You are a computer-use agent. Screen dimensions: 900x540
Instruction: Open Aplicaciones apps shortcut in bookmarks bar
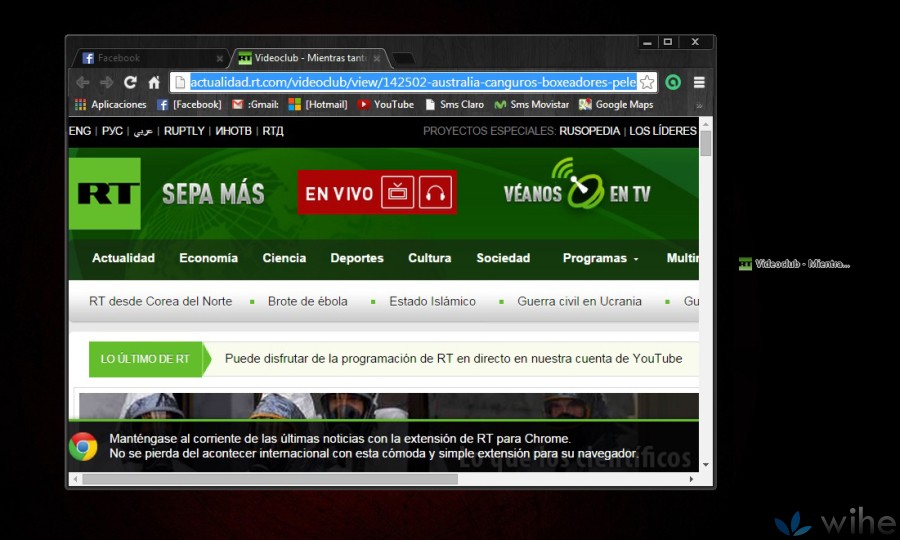(x=111, y=104)
